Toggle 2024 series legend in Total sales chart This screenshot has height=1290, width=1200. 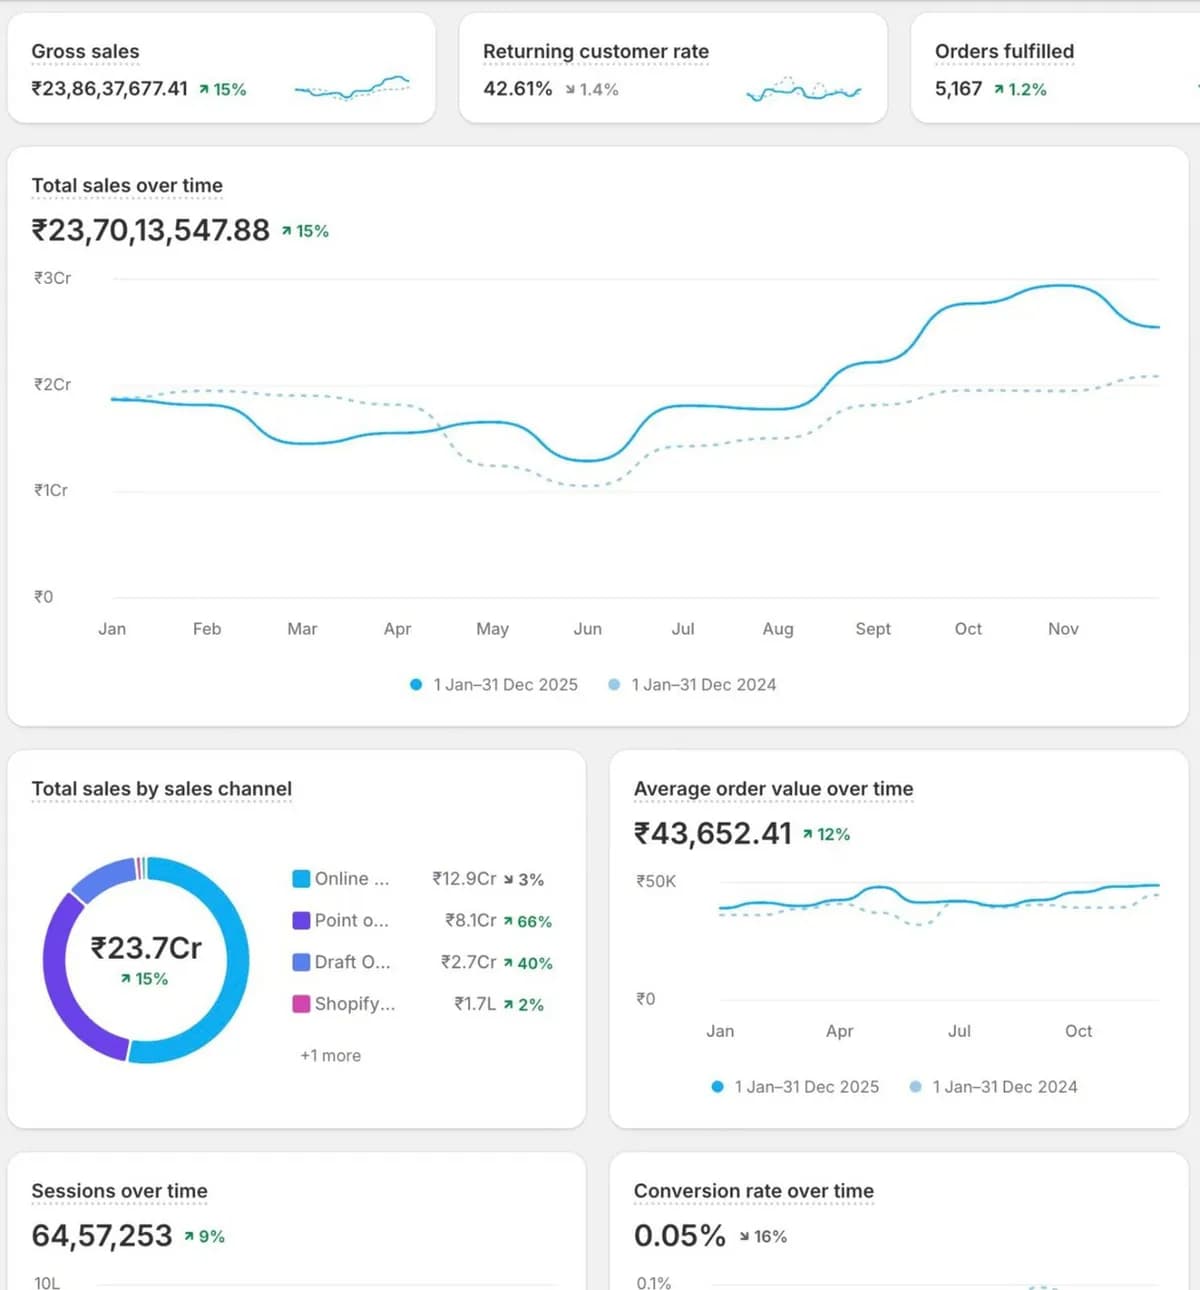click(692, 684)
